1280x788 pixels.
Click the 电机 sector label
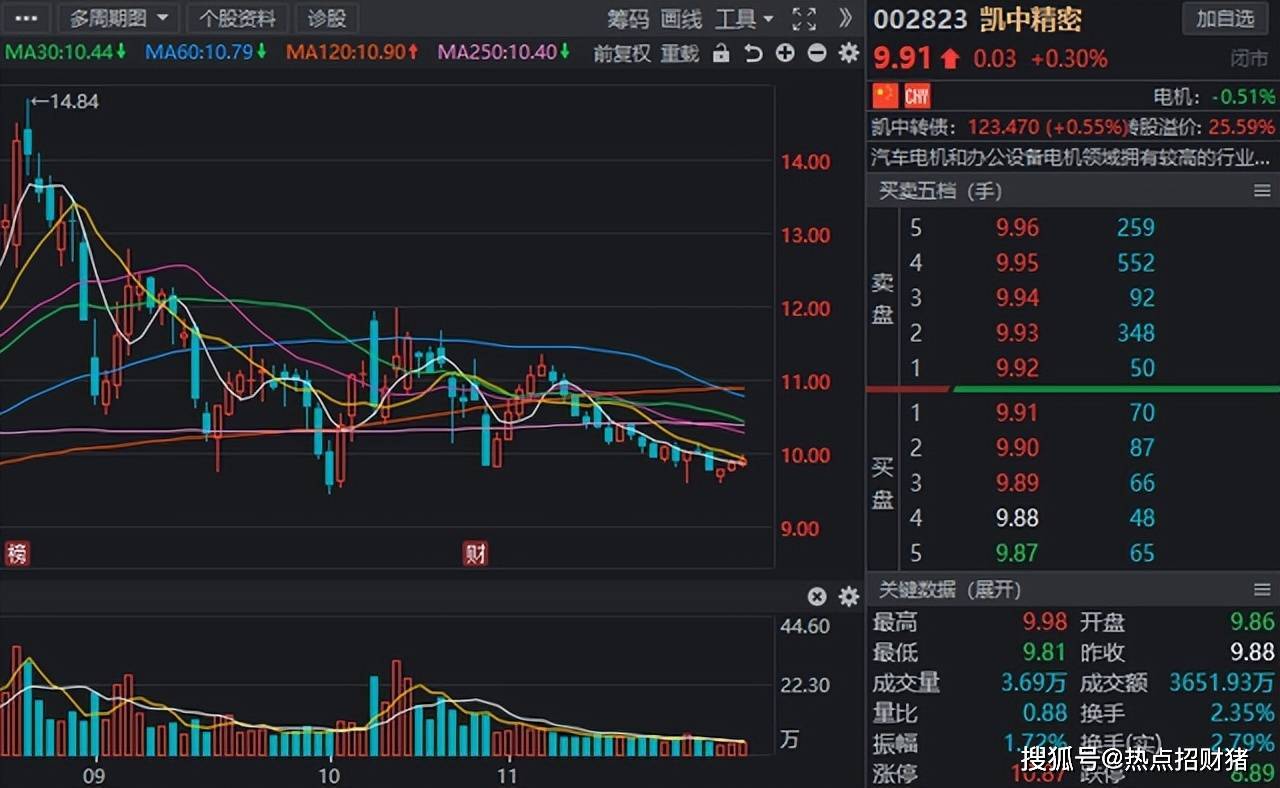click(1175, 97)
